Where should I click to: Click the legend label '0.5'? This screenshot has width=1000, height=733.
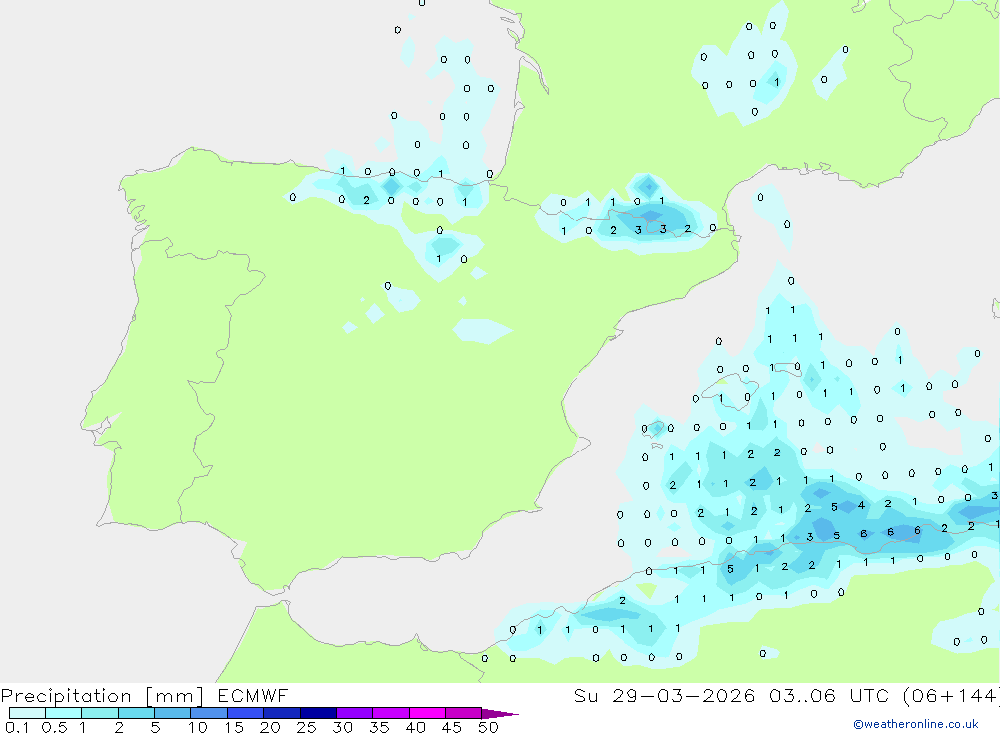(54, 727)
